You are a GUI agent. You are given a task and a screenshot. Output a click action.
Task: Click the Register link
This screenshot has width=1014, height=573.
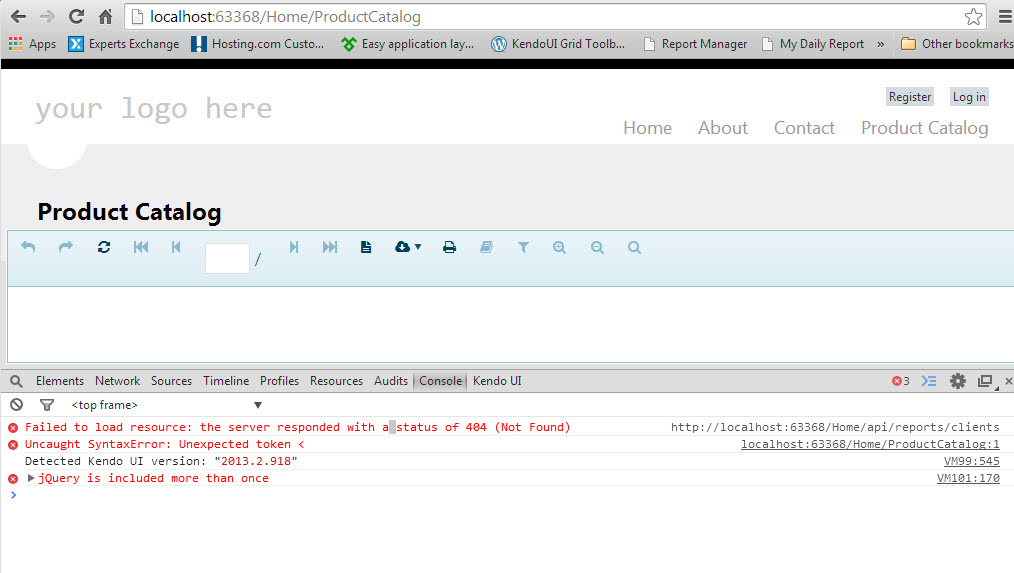click(910, 96)
